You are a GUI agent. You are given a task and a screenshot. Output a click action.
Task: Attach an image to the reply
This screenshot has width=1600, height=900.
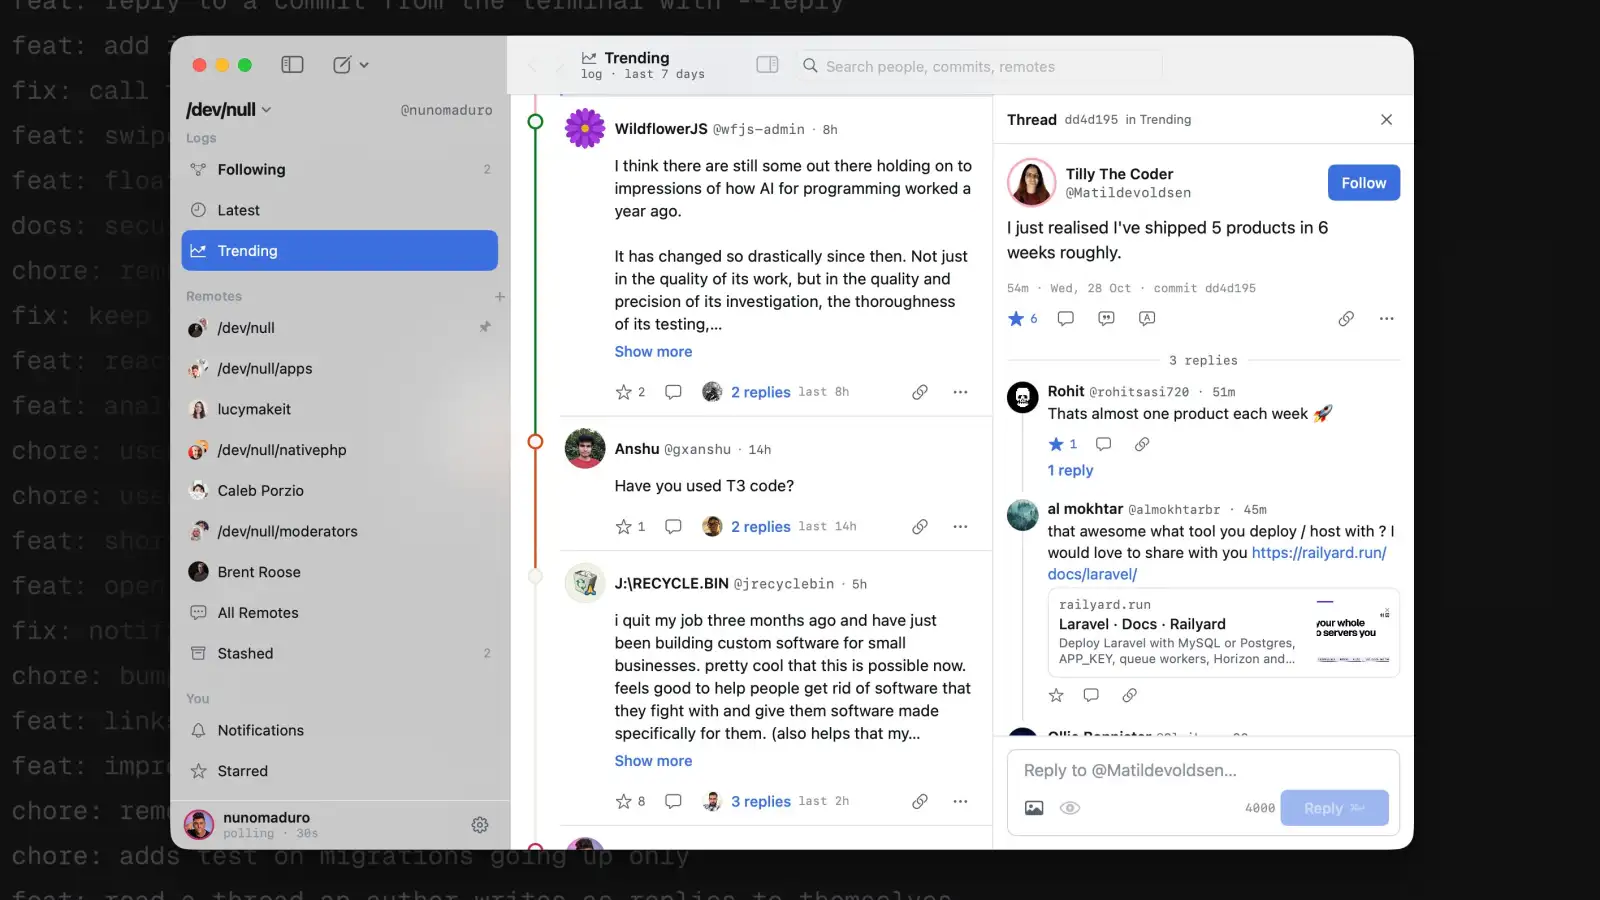pyautogui.click(x=1034, y=808)
